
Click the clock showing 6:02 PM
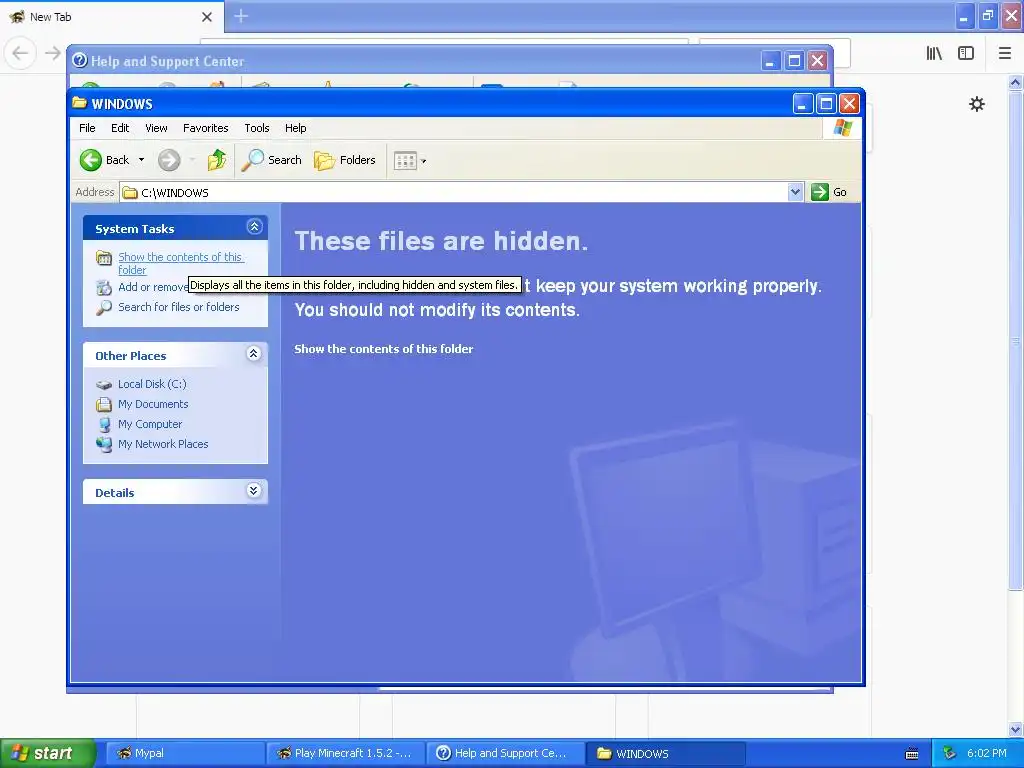(x=987, y=754)
